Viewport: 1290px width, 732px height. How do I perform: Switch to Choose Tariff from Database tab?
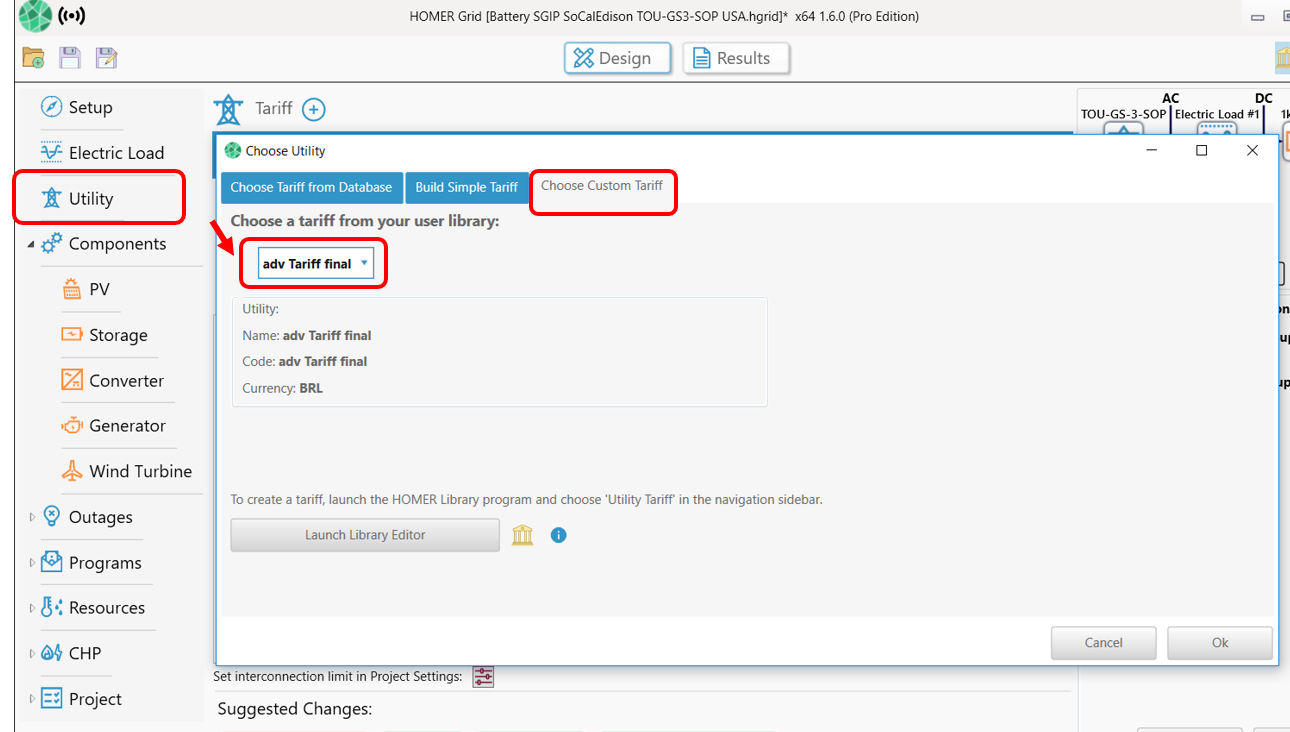pos(311,187)
